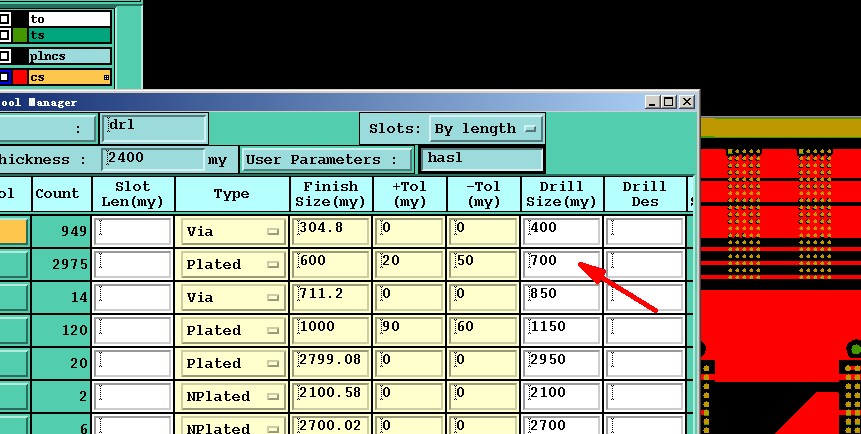Click the Drill Size field showing 400
The height and width of the screenshot is (434, 861).
(562, 231)
